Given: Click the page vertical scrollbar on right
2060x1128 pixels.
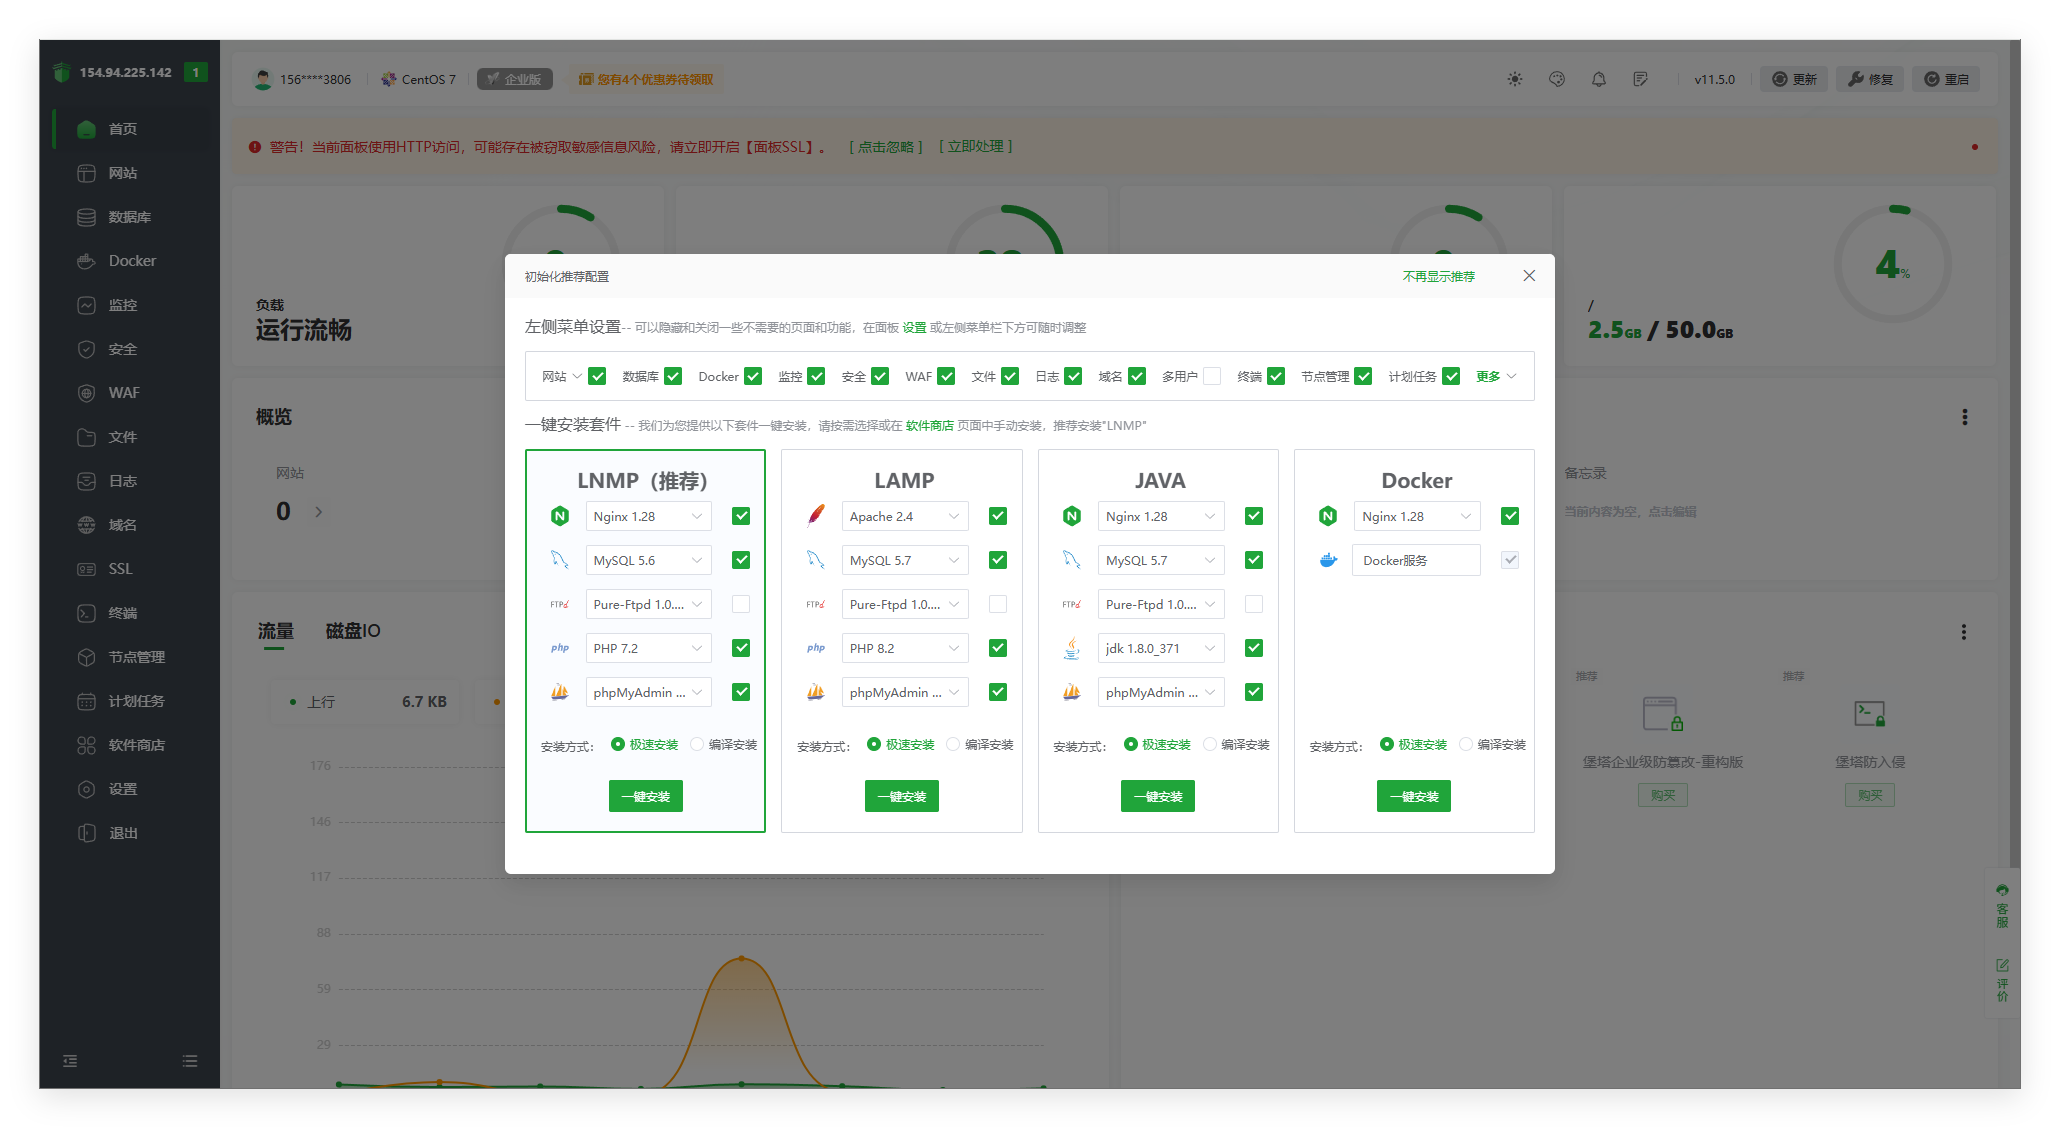Looking at the screenshot, I should tap(2014, 450).
